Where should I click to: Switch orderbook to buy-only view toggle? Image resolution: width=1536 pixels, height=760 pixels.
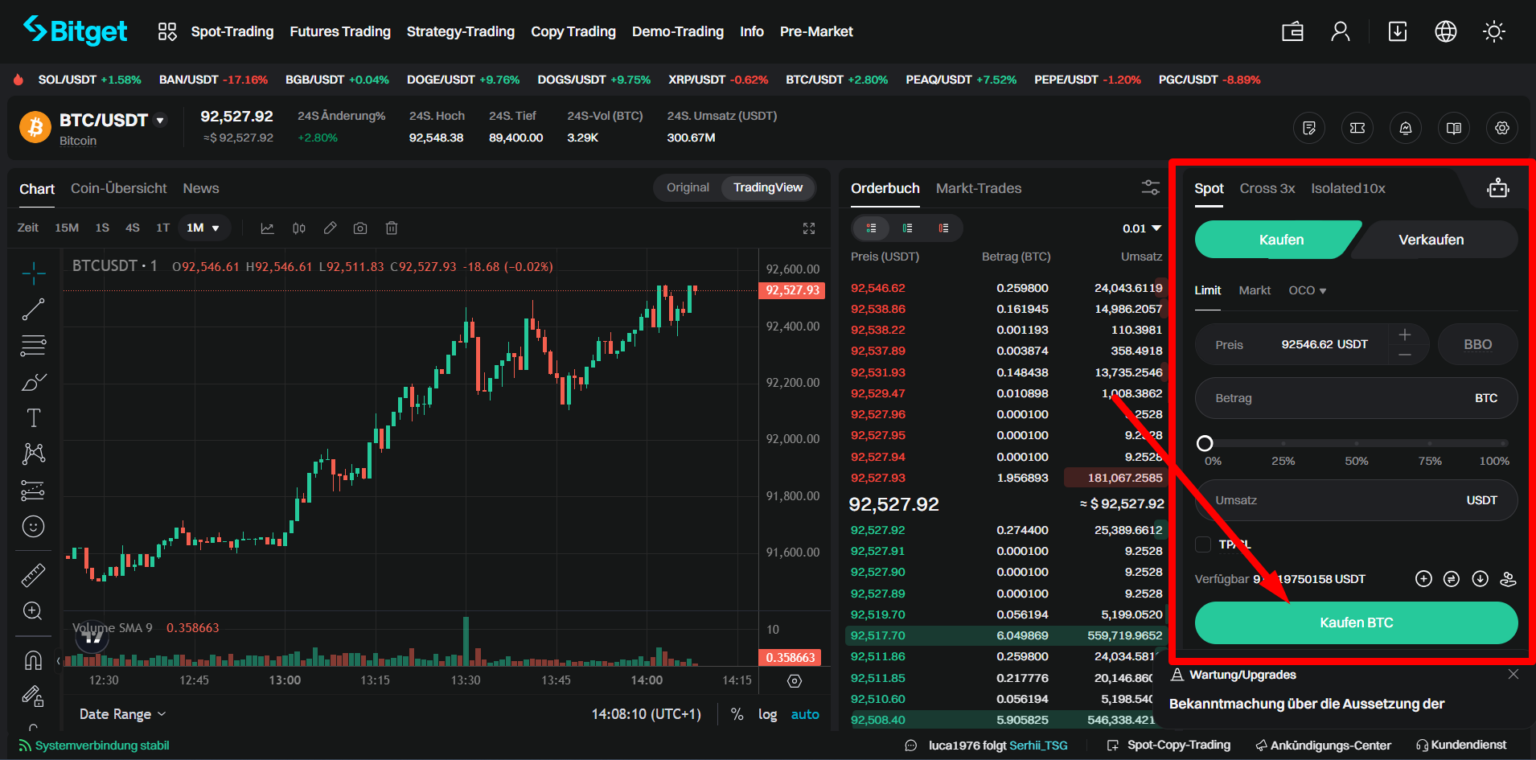point(907,228)
